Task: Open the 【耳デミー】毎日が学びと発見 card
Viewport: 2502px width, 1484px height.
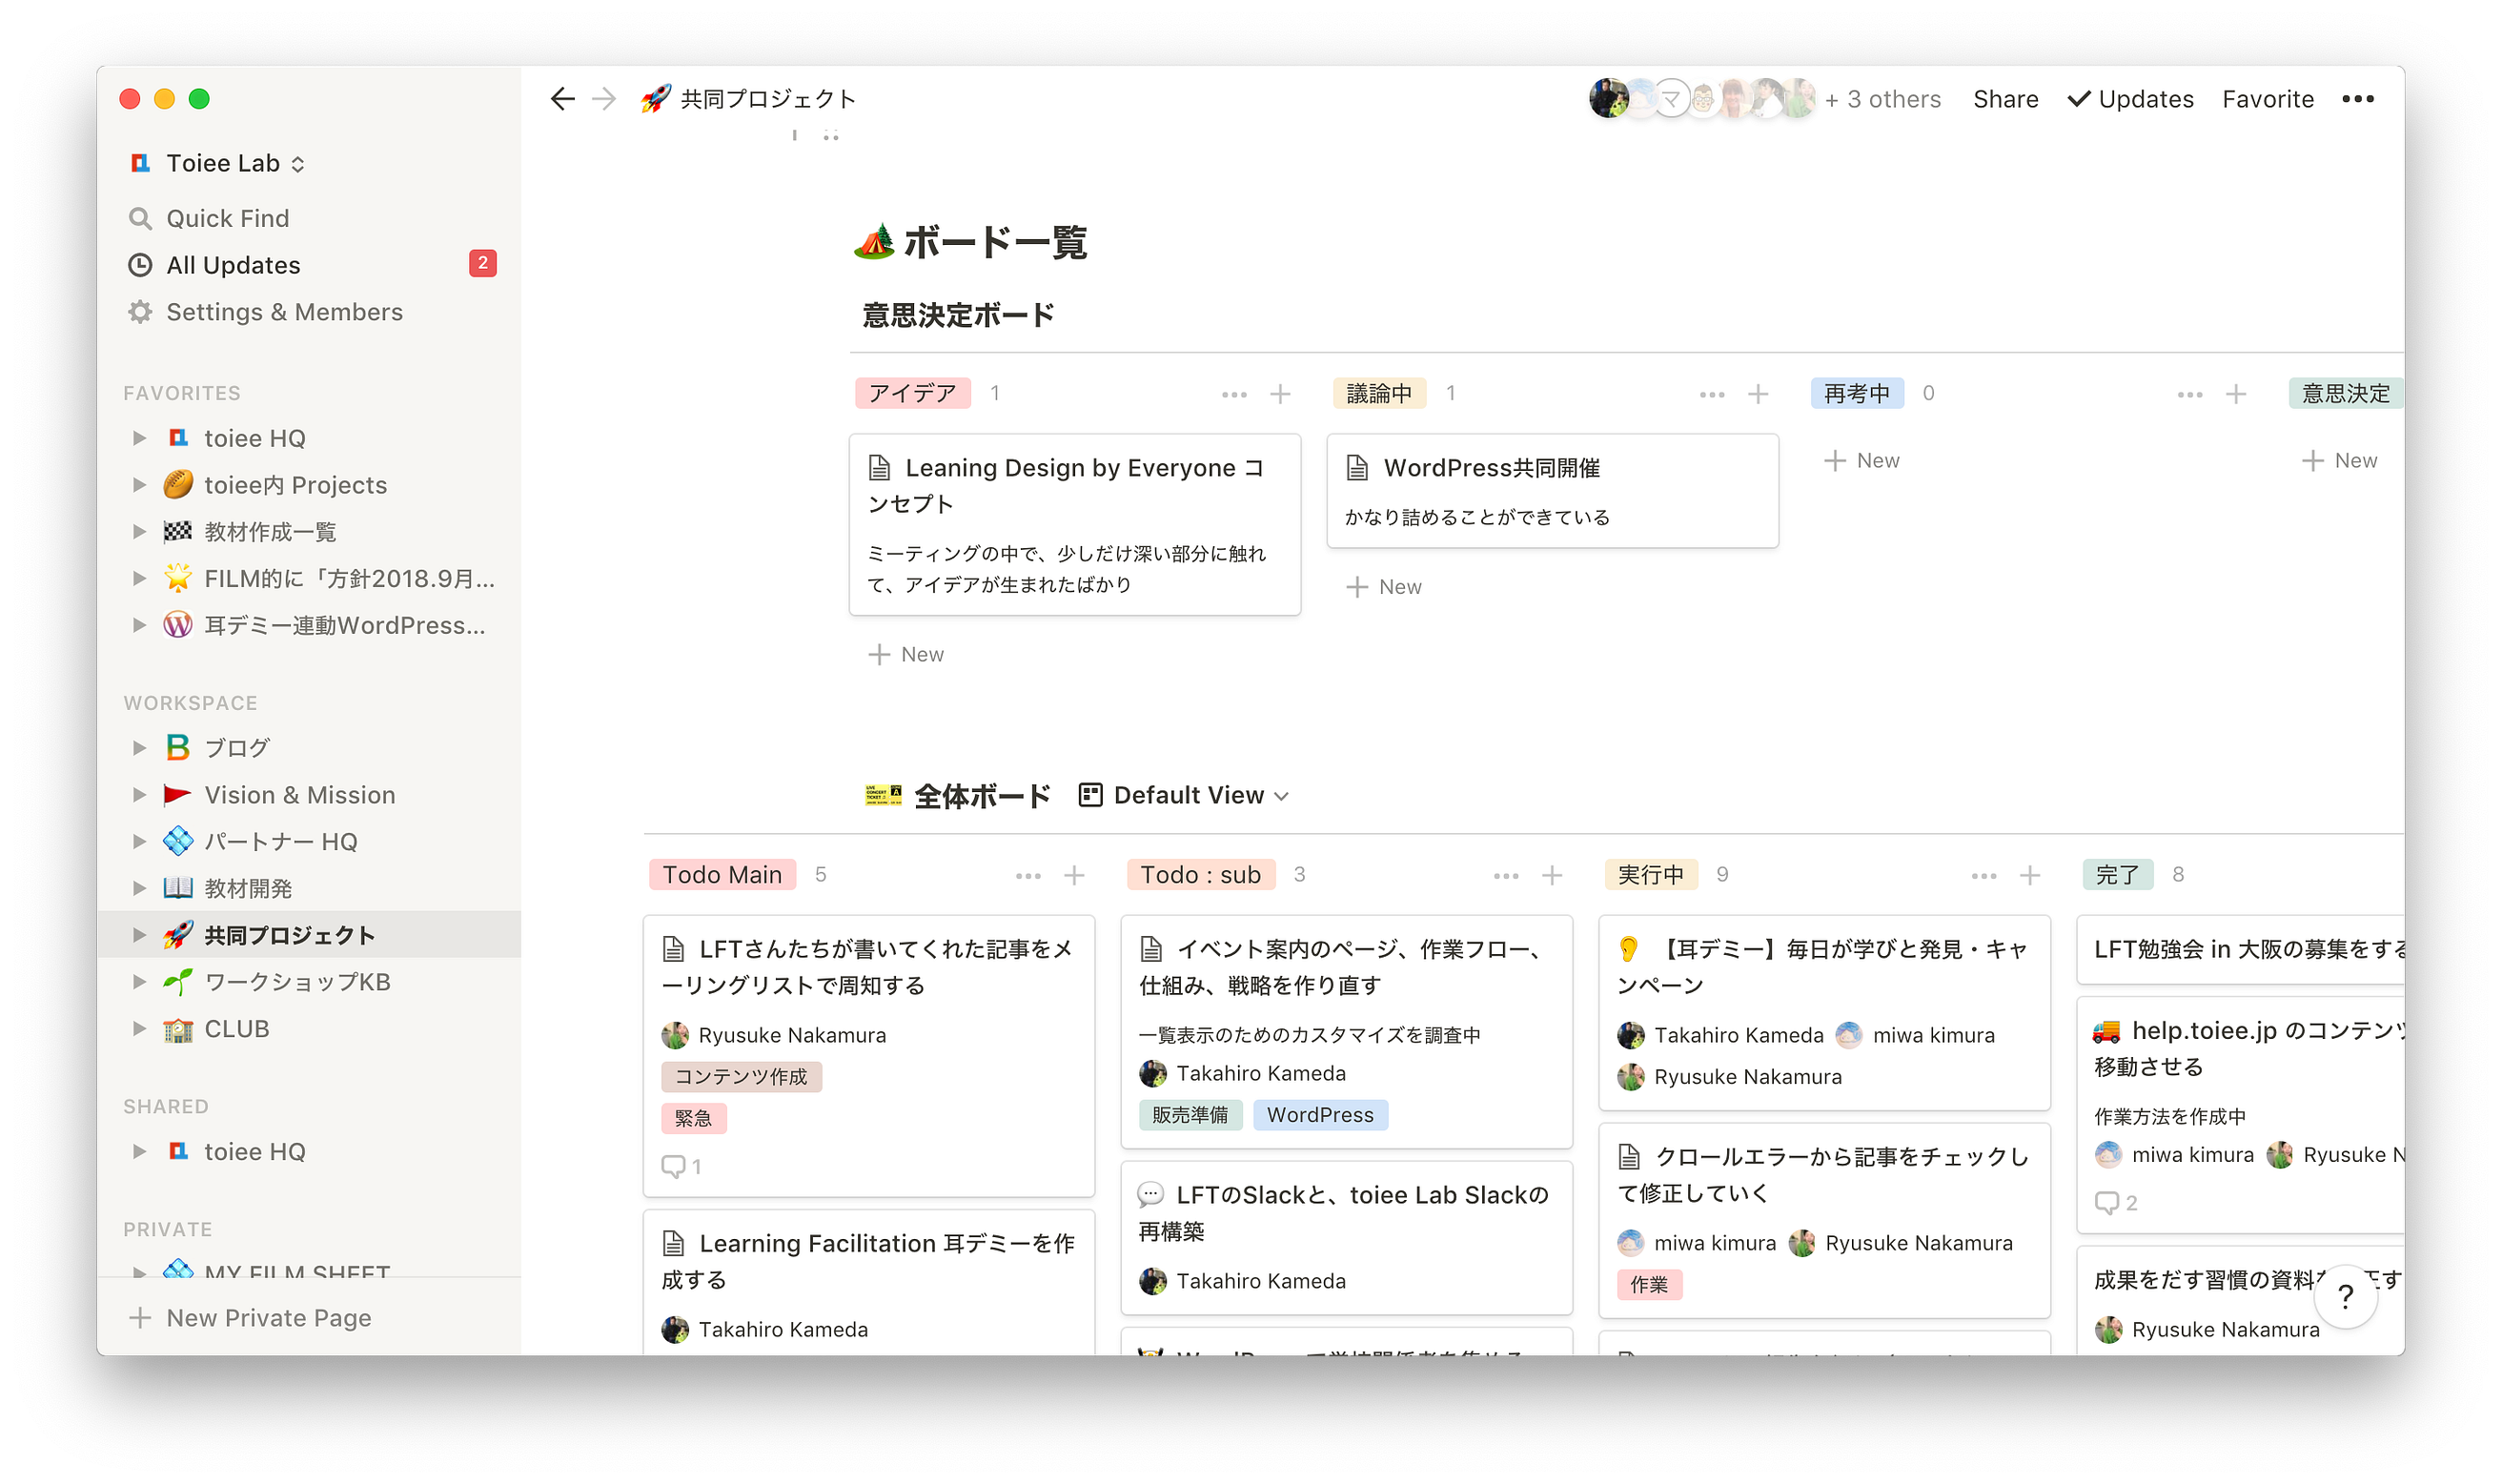Action: (x=1824, y=1012)
